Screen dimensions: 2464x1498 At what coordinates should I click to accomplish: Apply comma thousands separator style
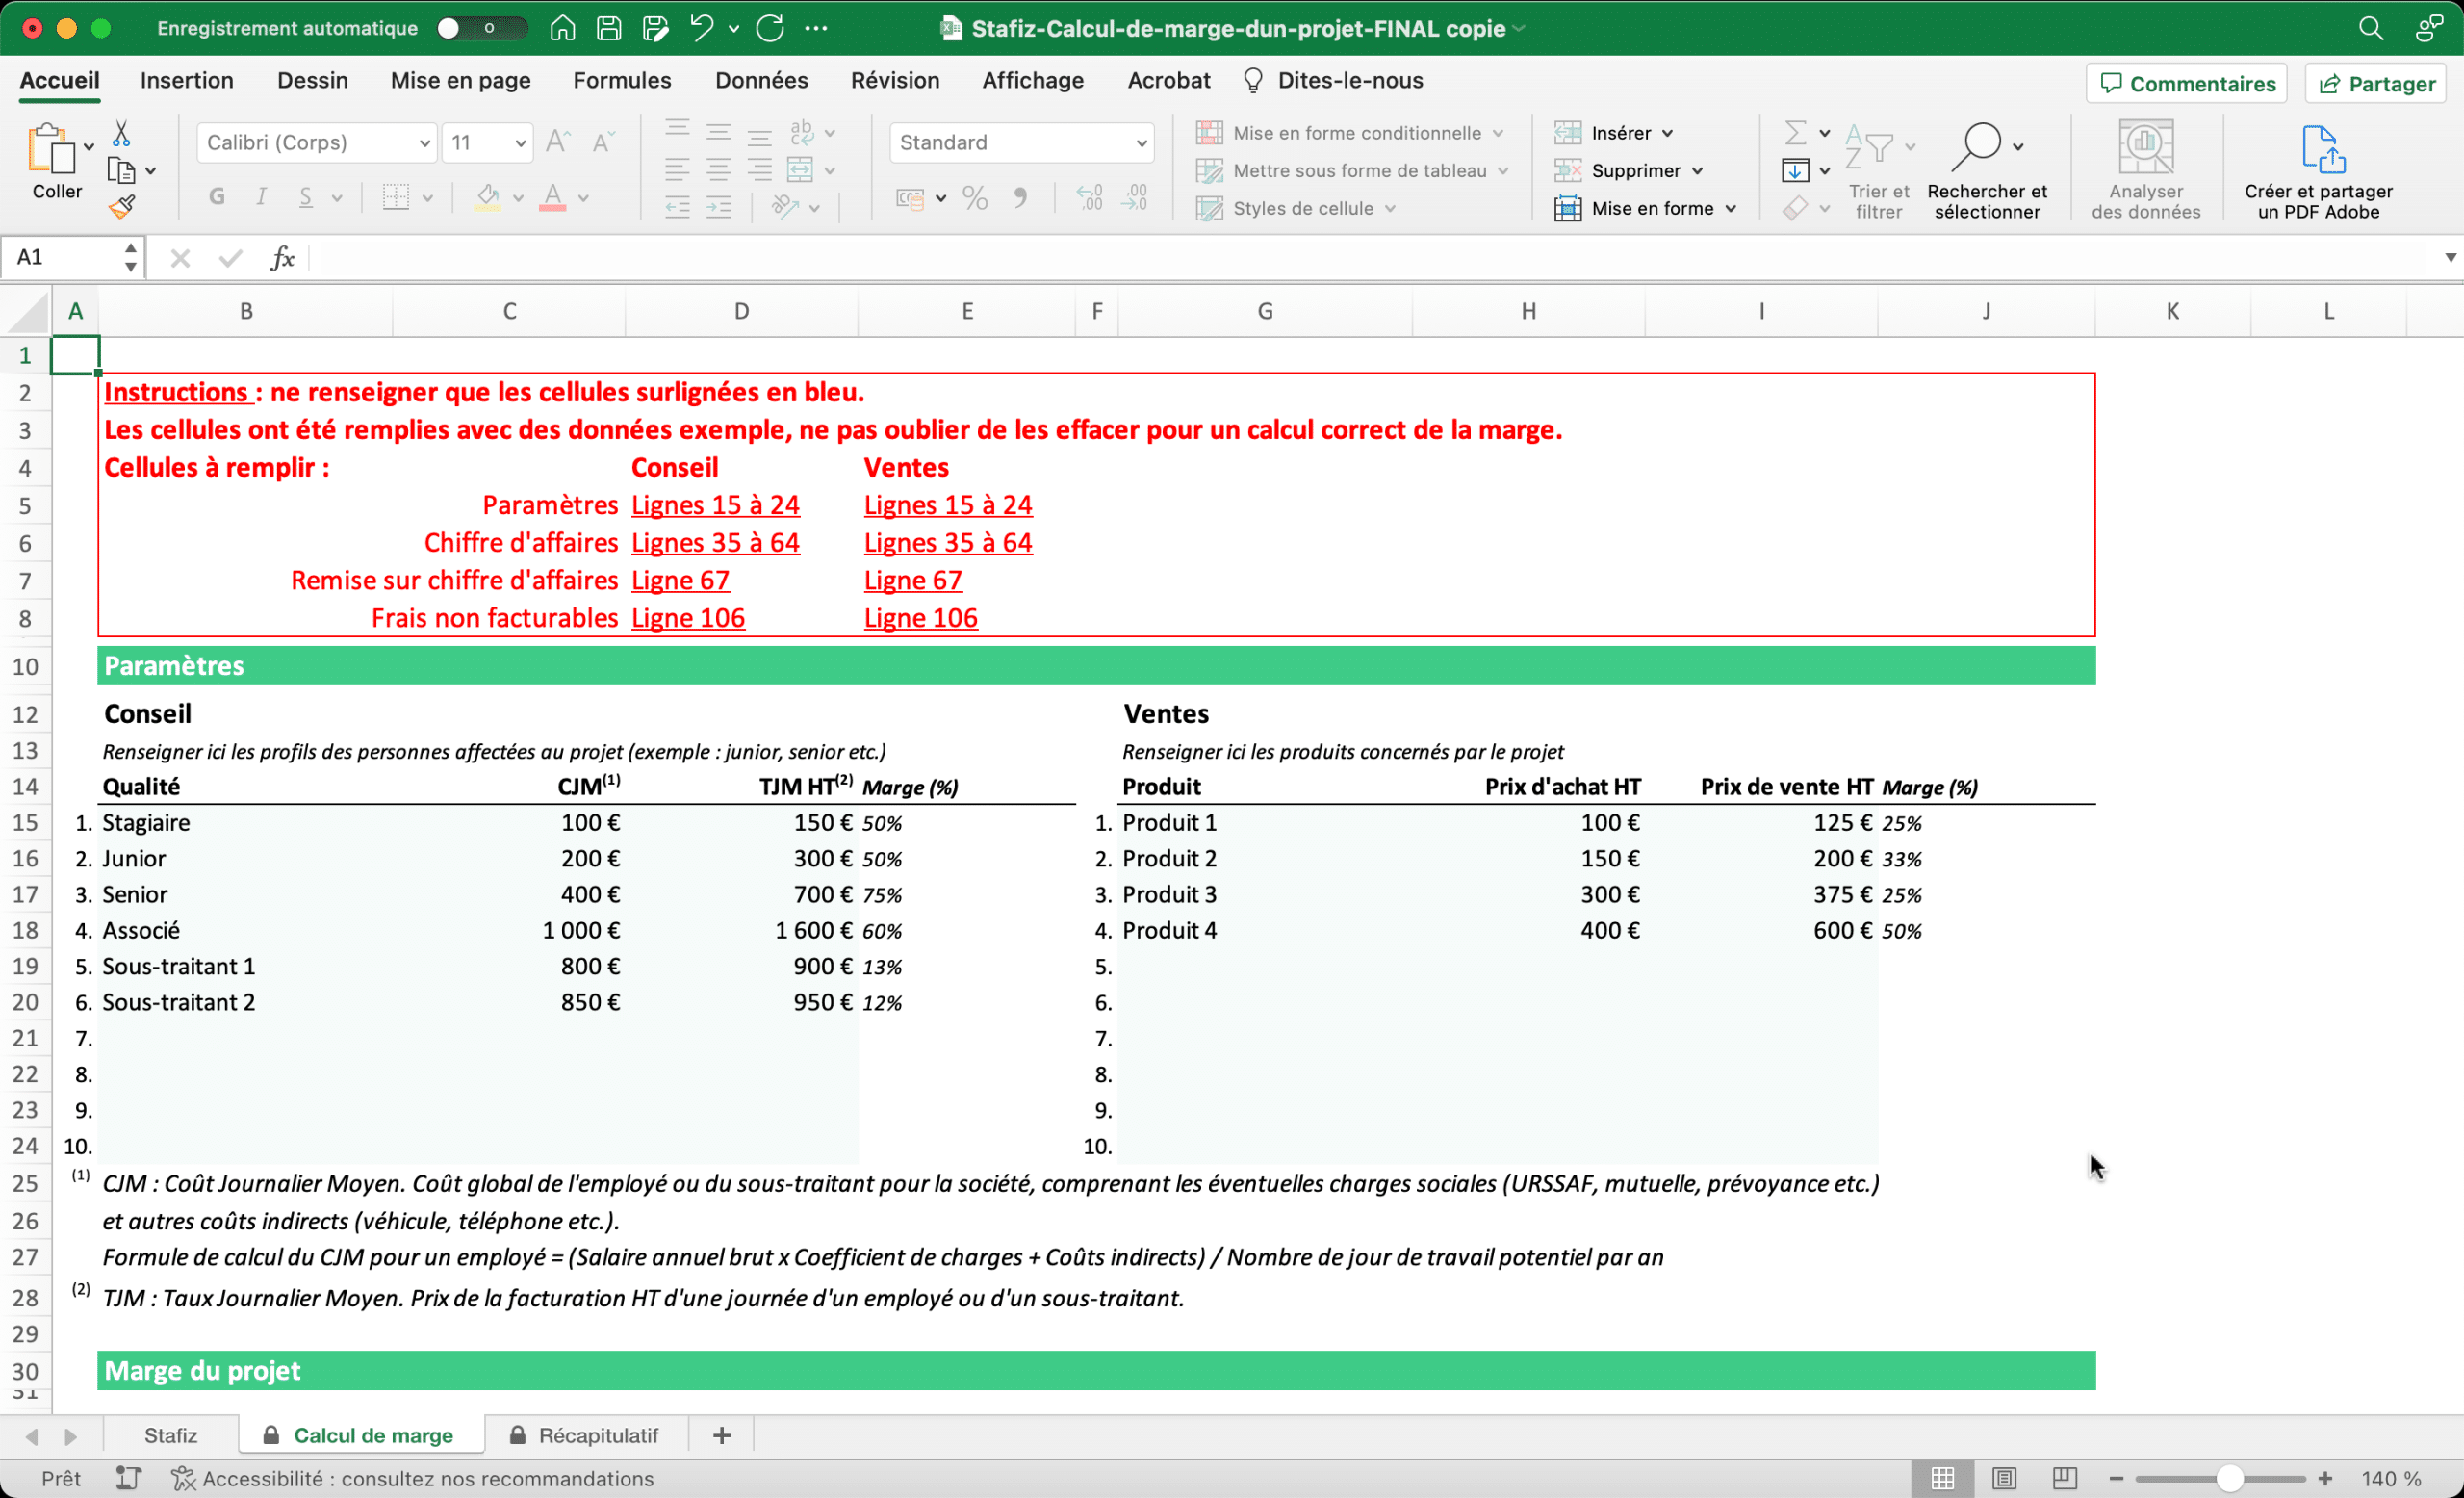(1020, 198)
